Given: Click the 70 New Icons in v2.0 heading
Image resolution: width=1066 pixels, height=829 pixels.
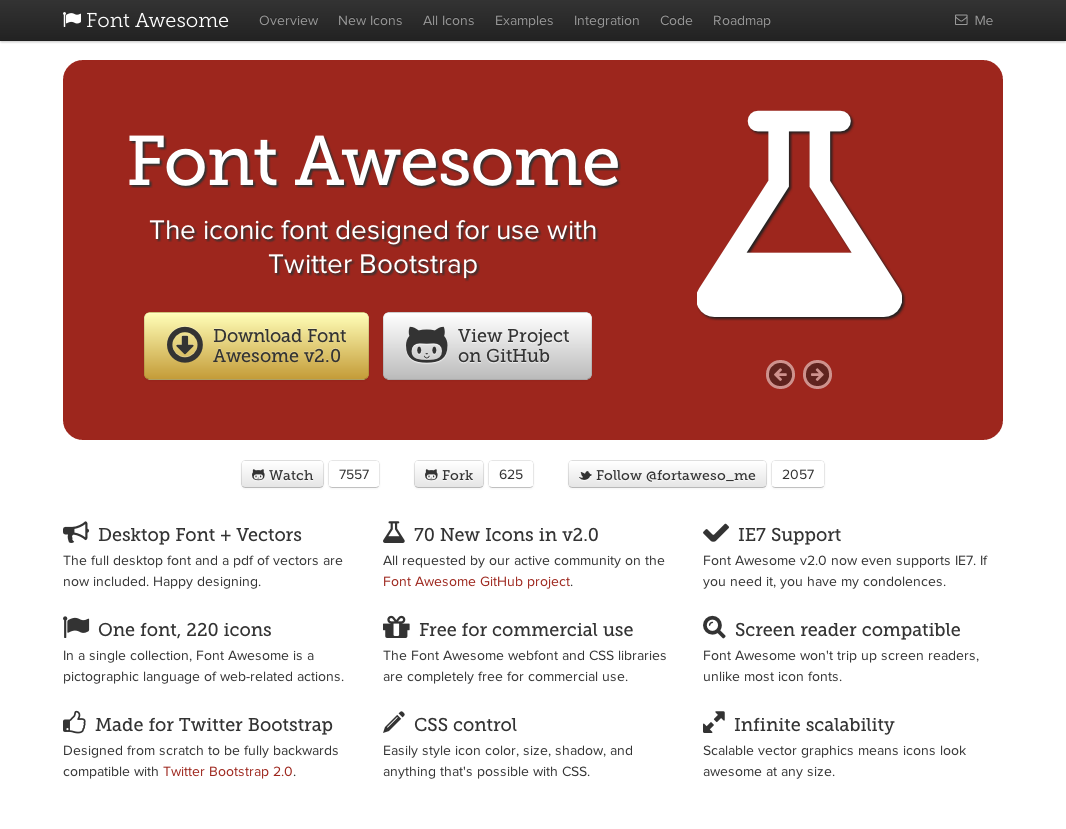Looking at the screenshot, I should point(506,535).
